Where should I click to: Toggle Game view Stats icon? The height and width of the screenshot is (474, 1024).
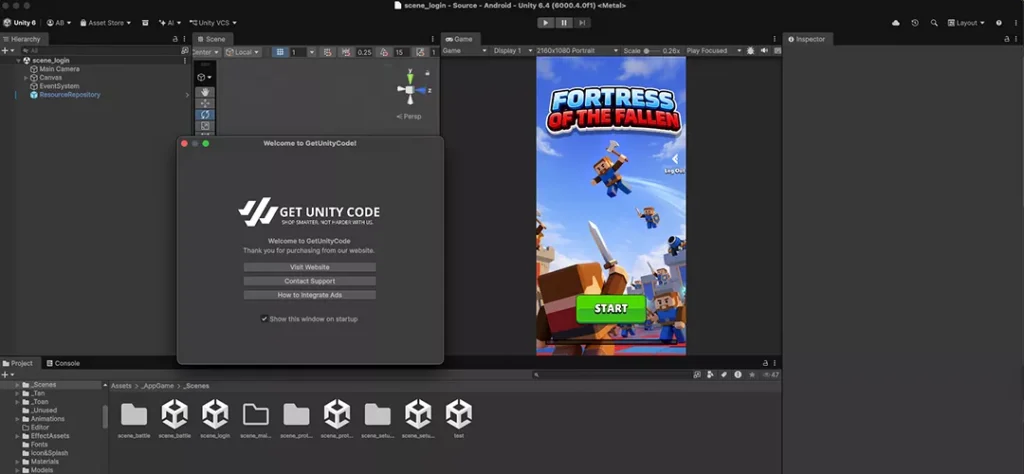click(x=776, y=50)
